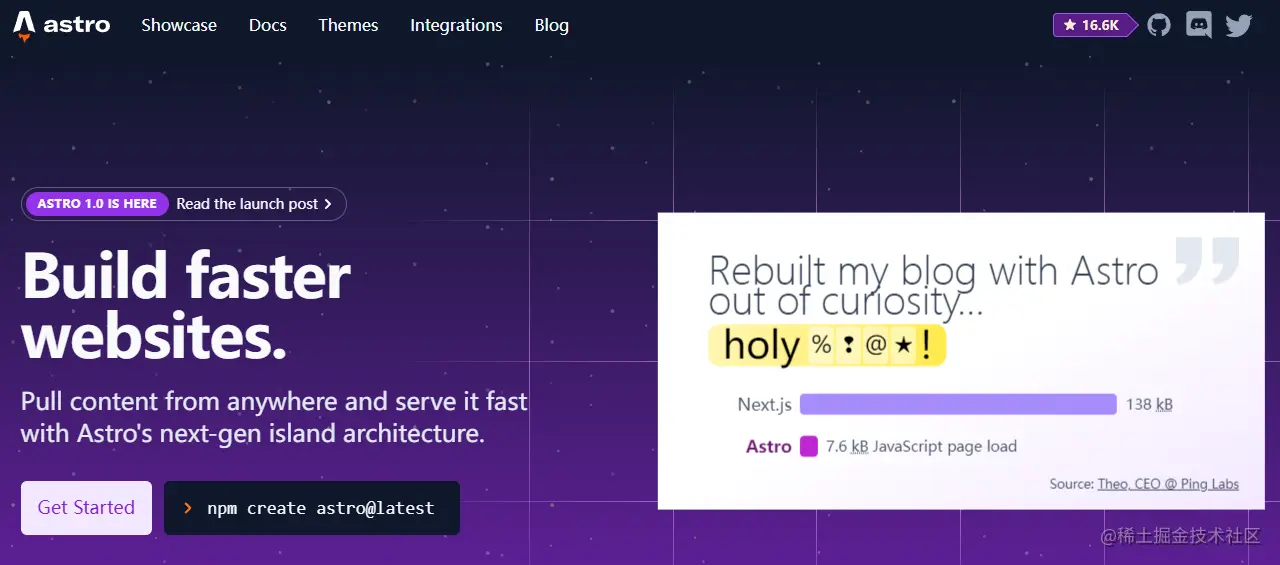
Task: Click the npm create astro@latest command box
Action: (312, 508)
